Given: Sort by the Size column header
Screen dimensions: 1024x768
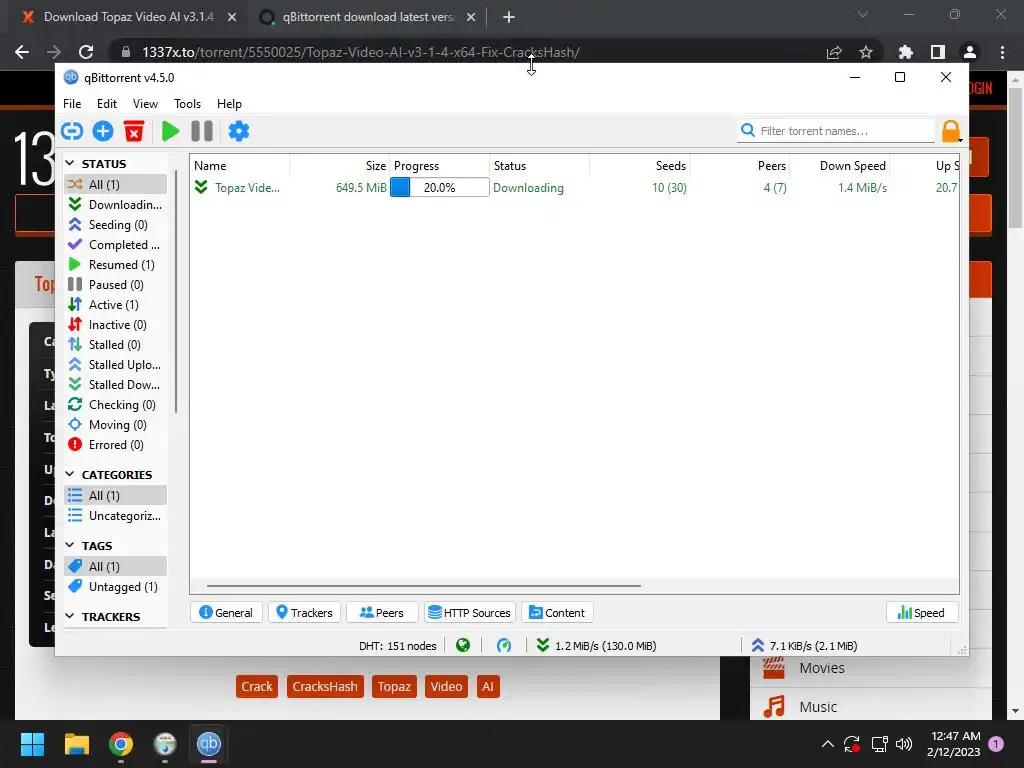Looking at the screenshot, I should (340, 166).
